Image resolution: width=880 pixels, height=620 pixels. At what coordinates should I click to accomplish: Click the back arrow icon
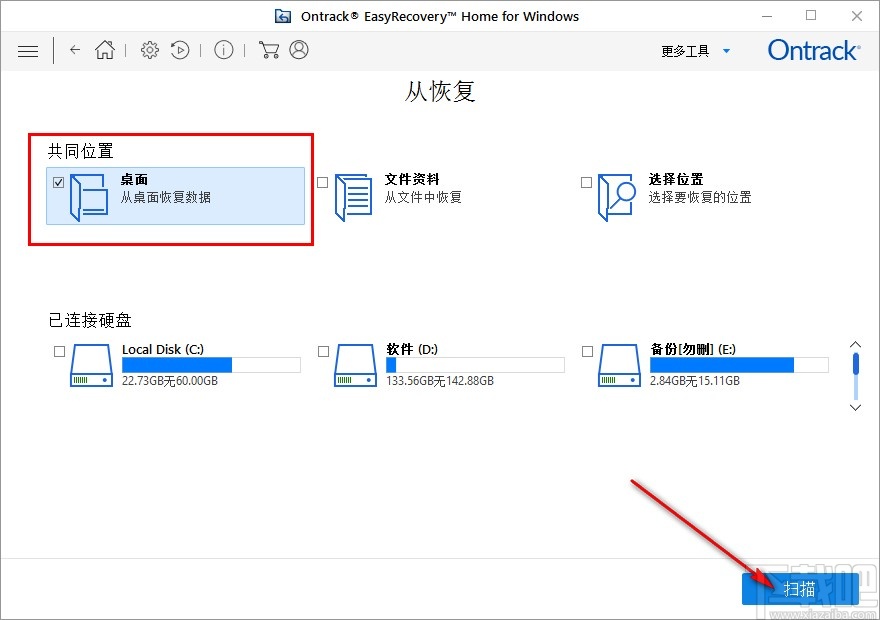[75, 50]
